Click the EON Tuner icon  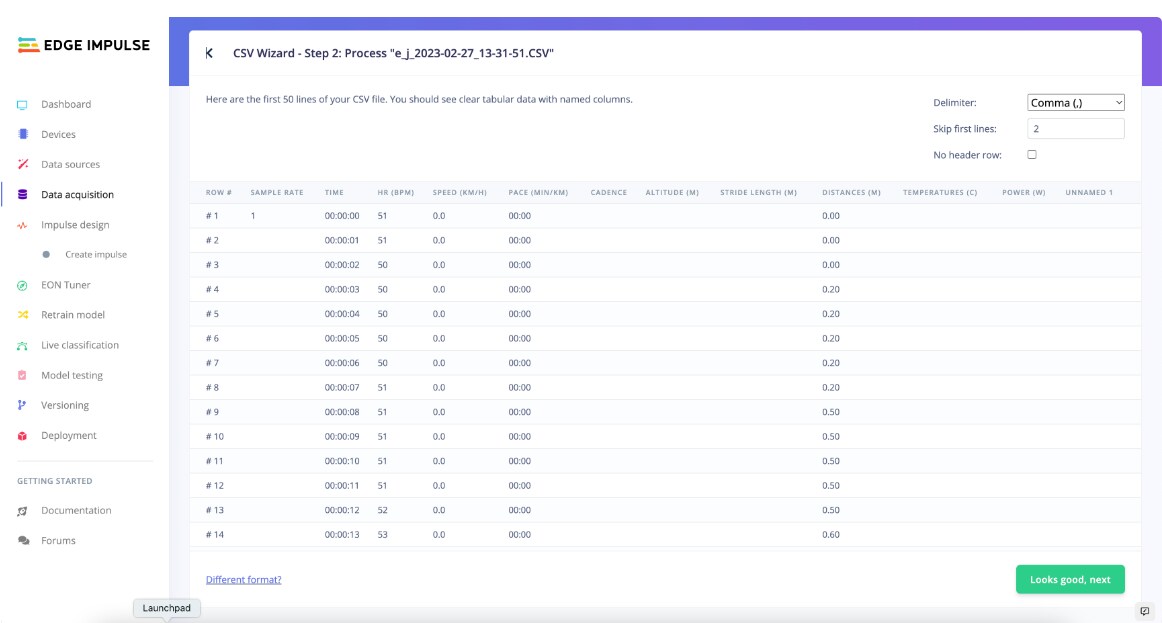pos(22,285)
